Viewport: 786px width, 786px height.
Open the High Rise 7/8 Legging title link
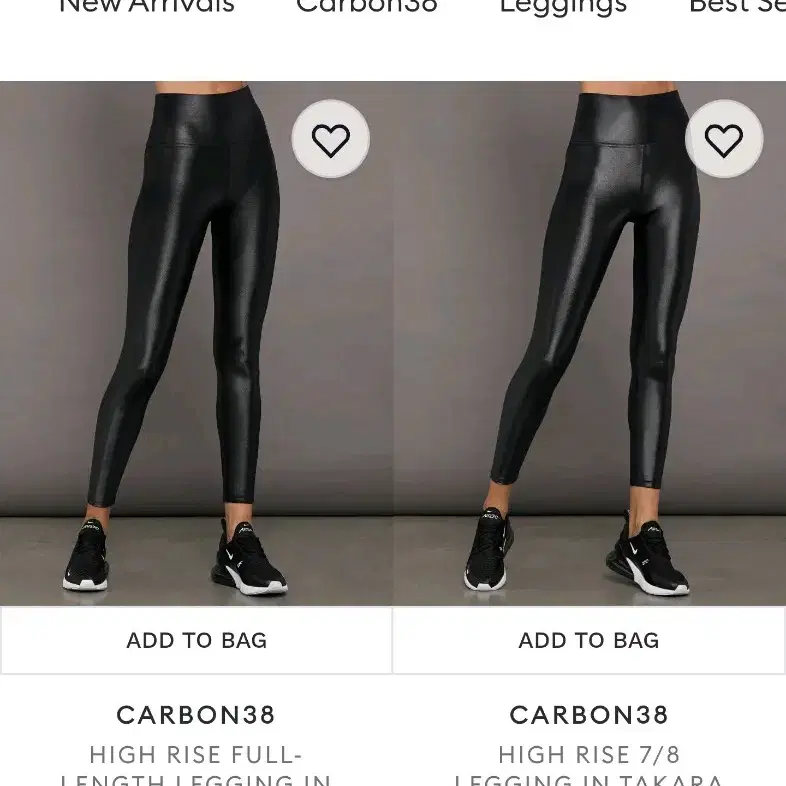[589, 765]
